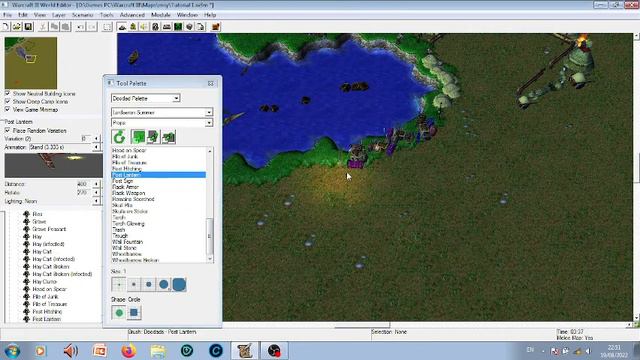This screenshot has width=640, height=360.
Task: Open Firefox from the taskbar
Action: coord(129,351)
